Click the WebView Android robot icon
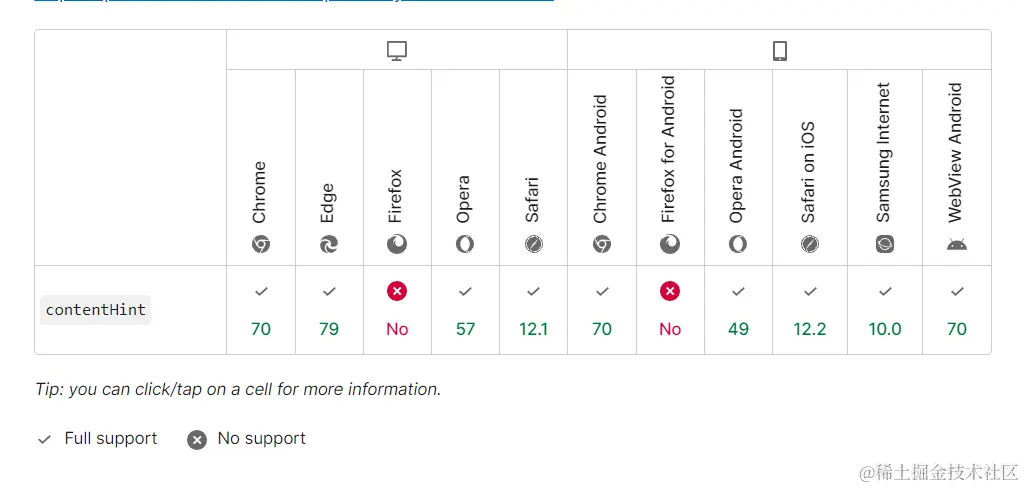This screenshot has width=1025, height=489. 956,244
